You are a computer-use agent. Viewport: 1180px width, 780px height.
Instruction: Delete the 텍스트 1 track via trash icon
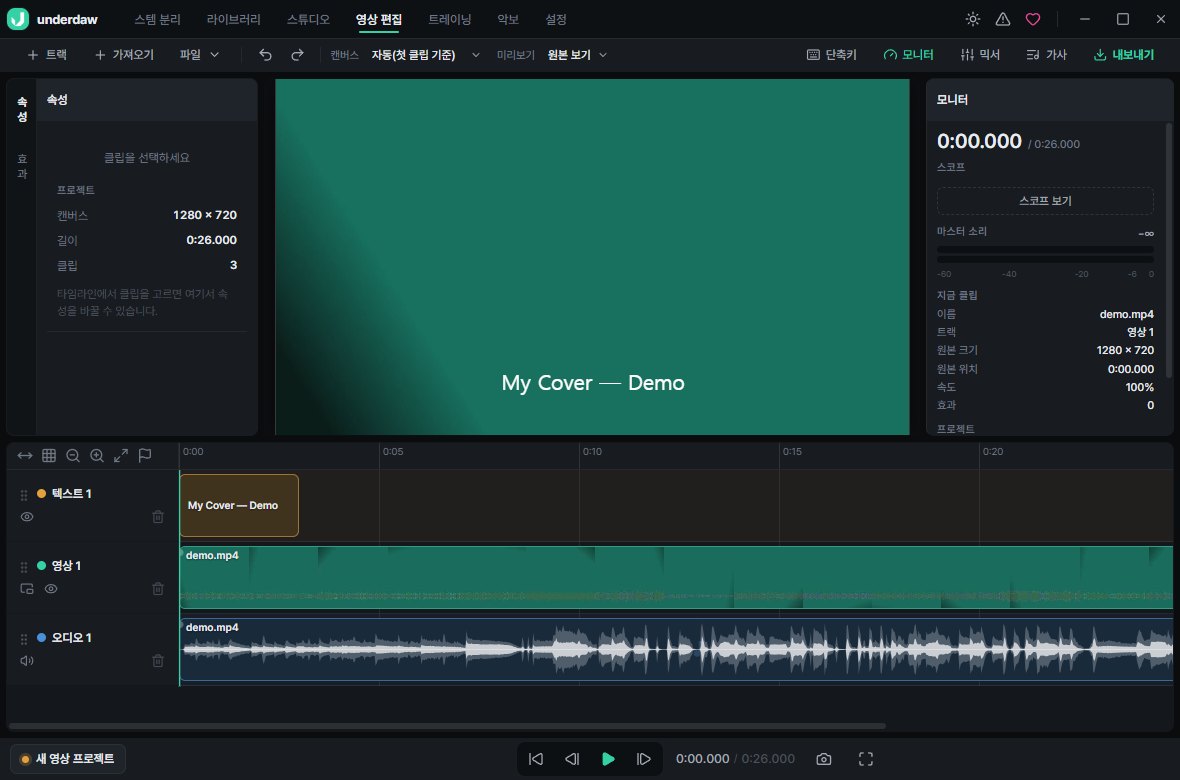[158, 516]
